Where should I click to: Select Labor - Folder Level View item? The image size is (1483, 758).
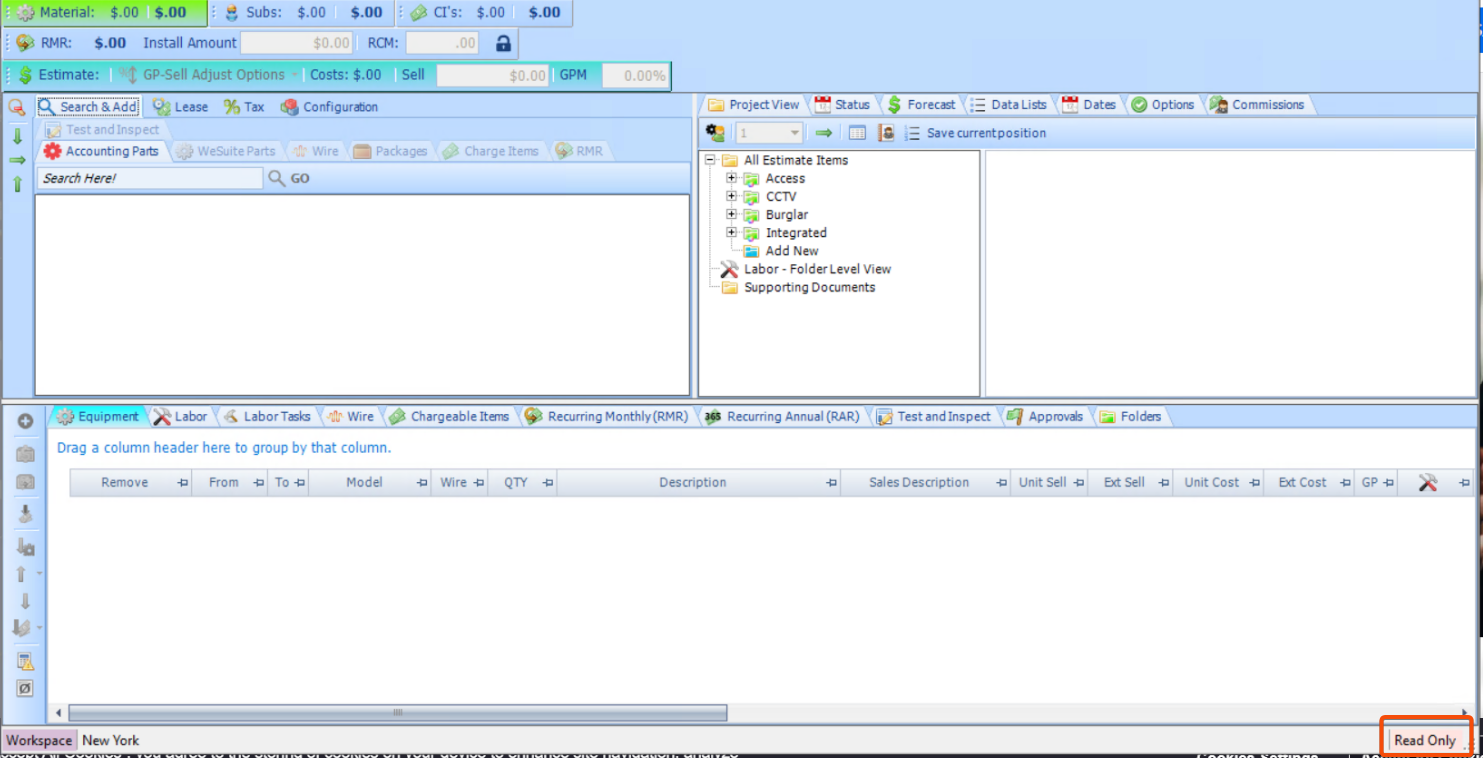tap(817, 269)
